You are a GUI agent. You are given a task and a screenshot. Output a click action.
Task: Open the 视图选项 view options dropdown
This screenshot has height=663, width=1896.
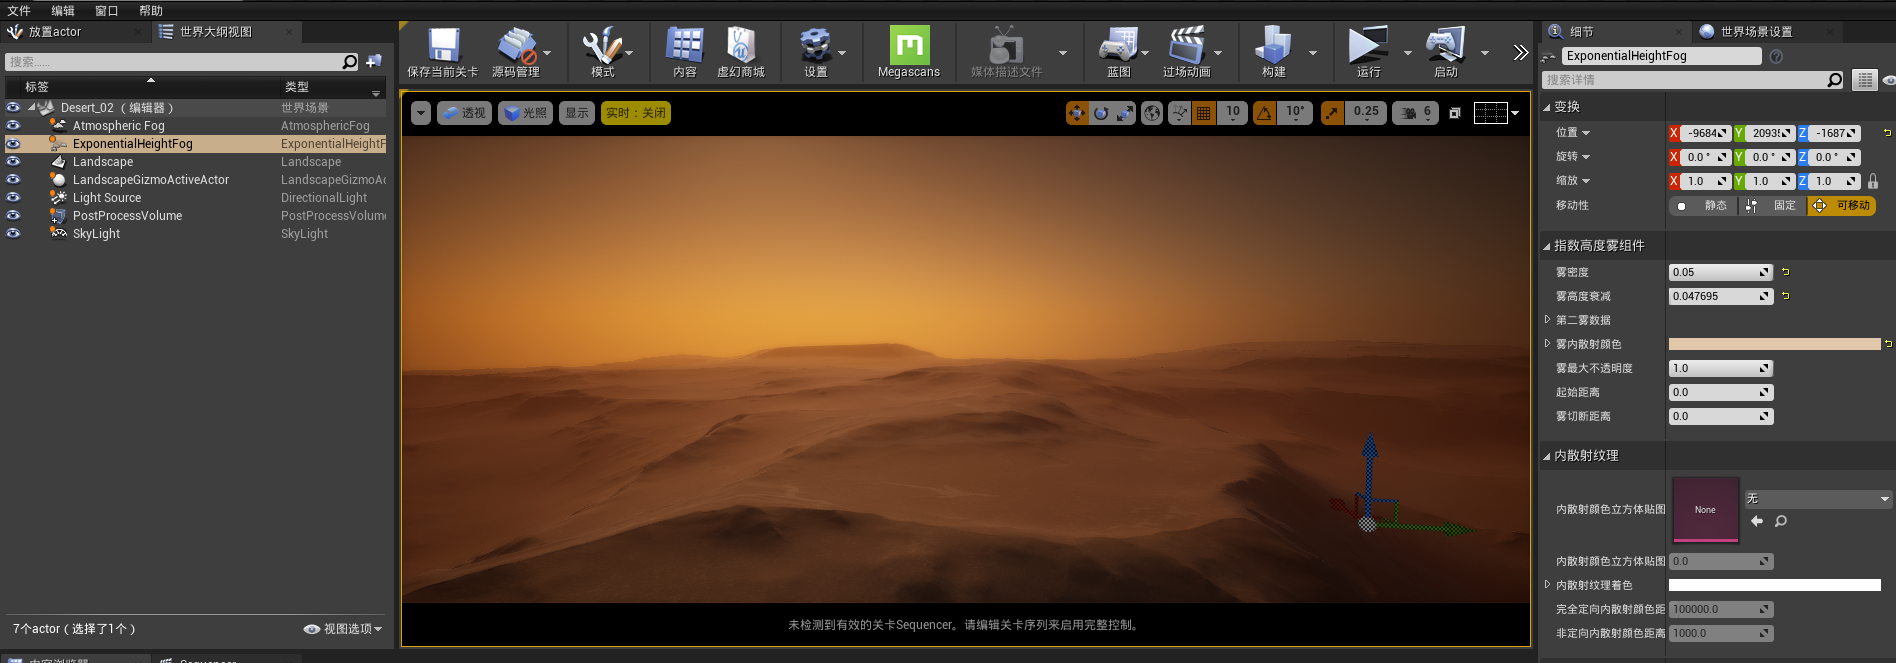(343, 629)
